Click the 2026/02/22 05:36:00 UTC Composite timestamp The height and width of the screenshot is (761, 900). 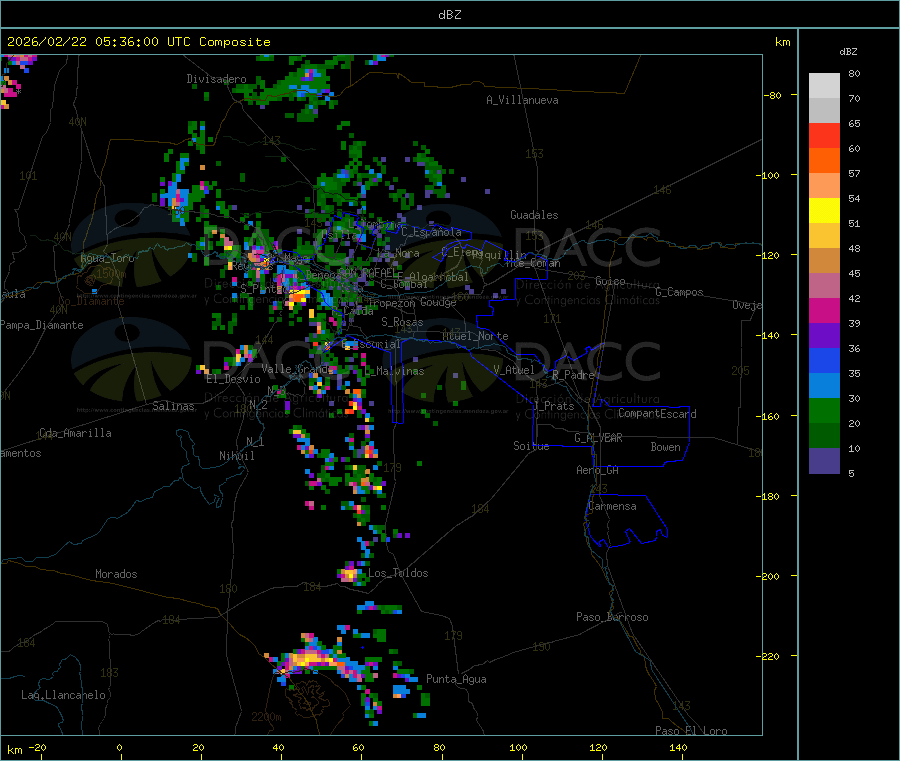(x=138, y=42)
